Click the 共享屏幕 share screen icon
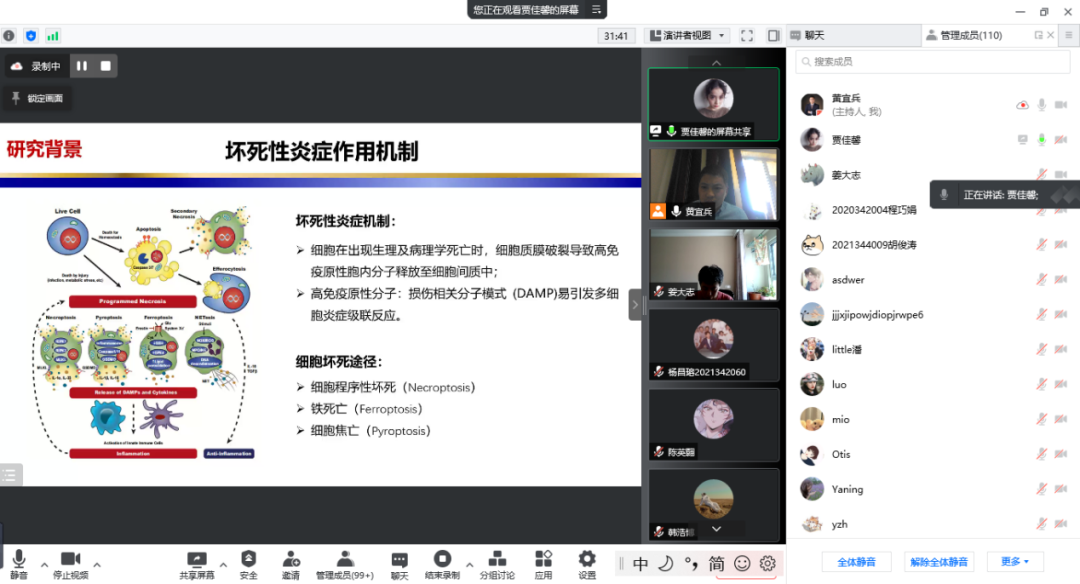The width and height of the screenshot is (1080, 584). coord(196,560)
